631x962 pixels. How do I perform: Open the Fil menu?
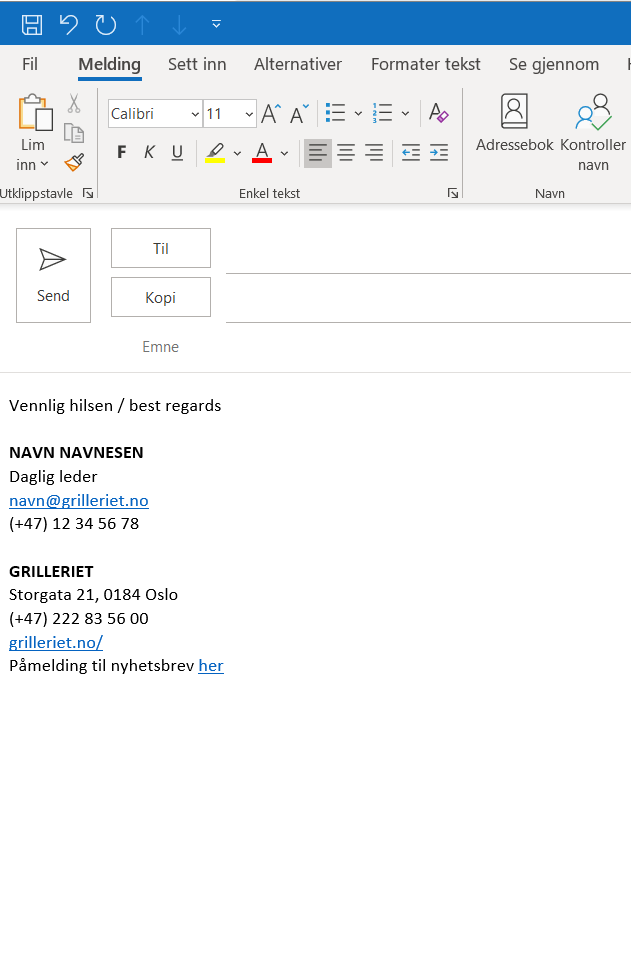tap(29, 64)
